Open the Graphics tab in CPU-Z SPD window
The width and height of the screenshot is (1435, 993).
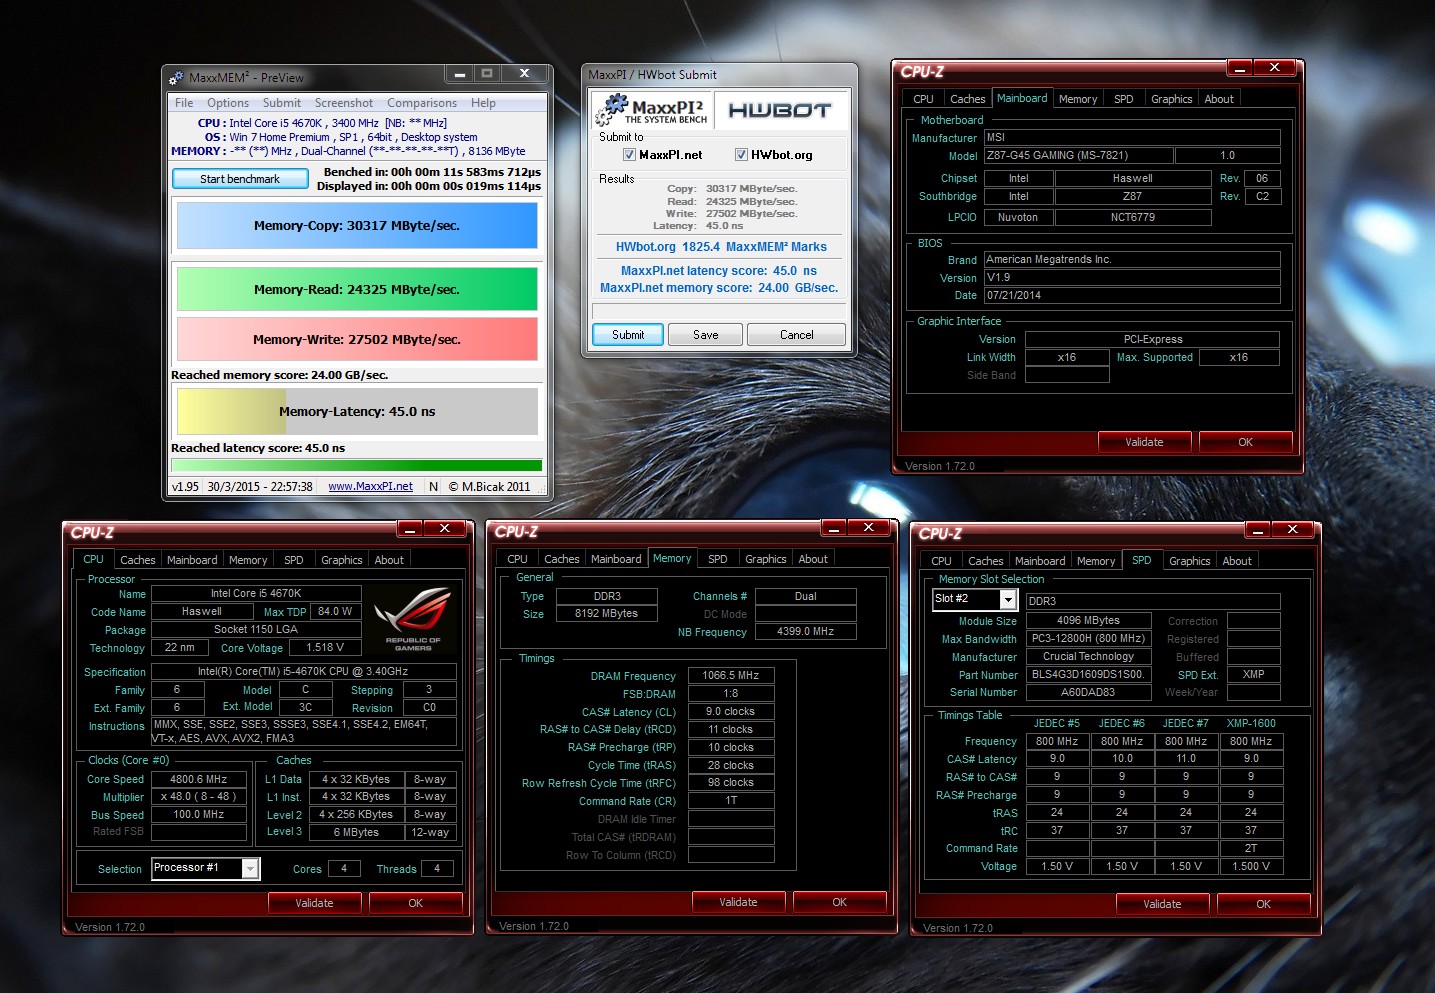(x=1189, y=561)
